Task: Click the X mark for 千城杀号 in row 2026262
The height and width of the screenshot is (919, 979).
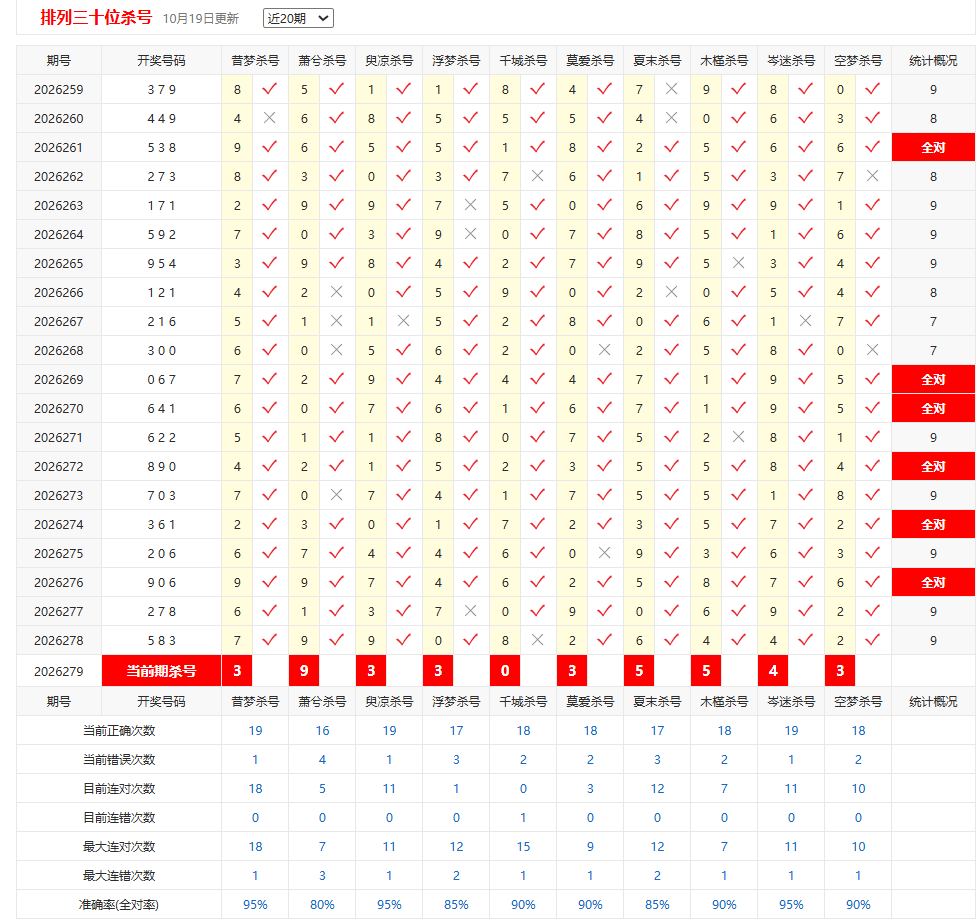Action: [537, 176]
